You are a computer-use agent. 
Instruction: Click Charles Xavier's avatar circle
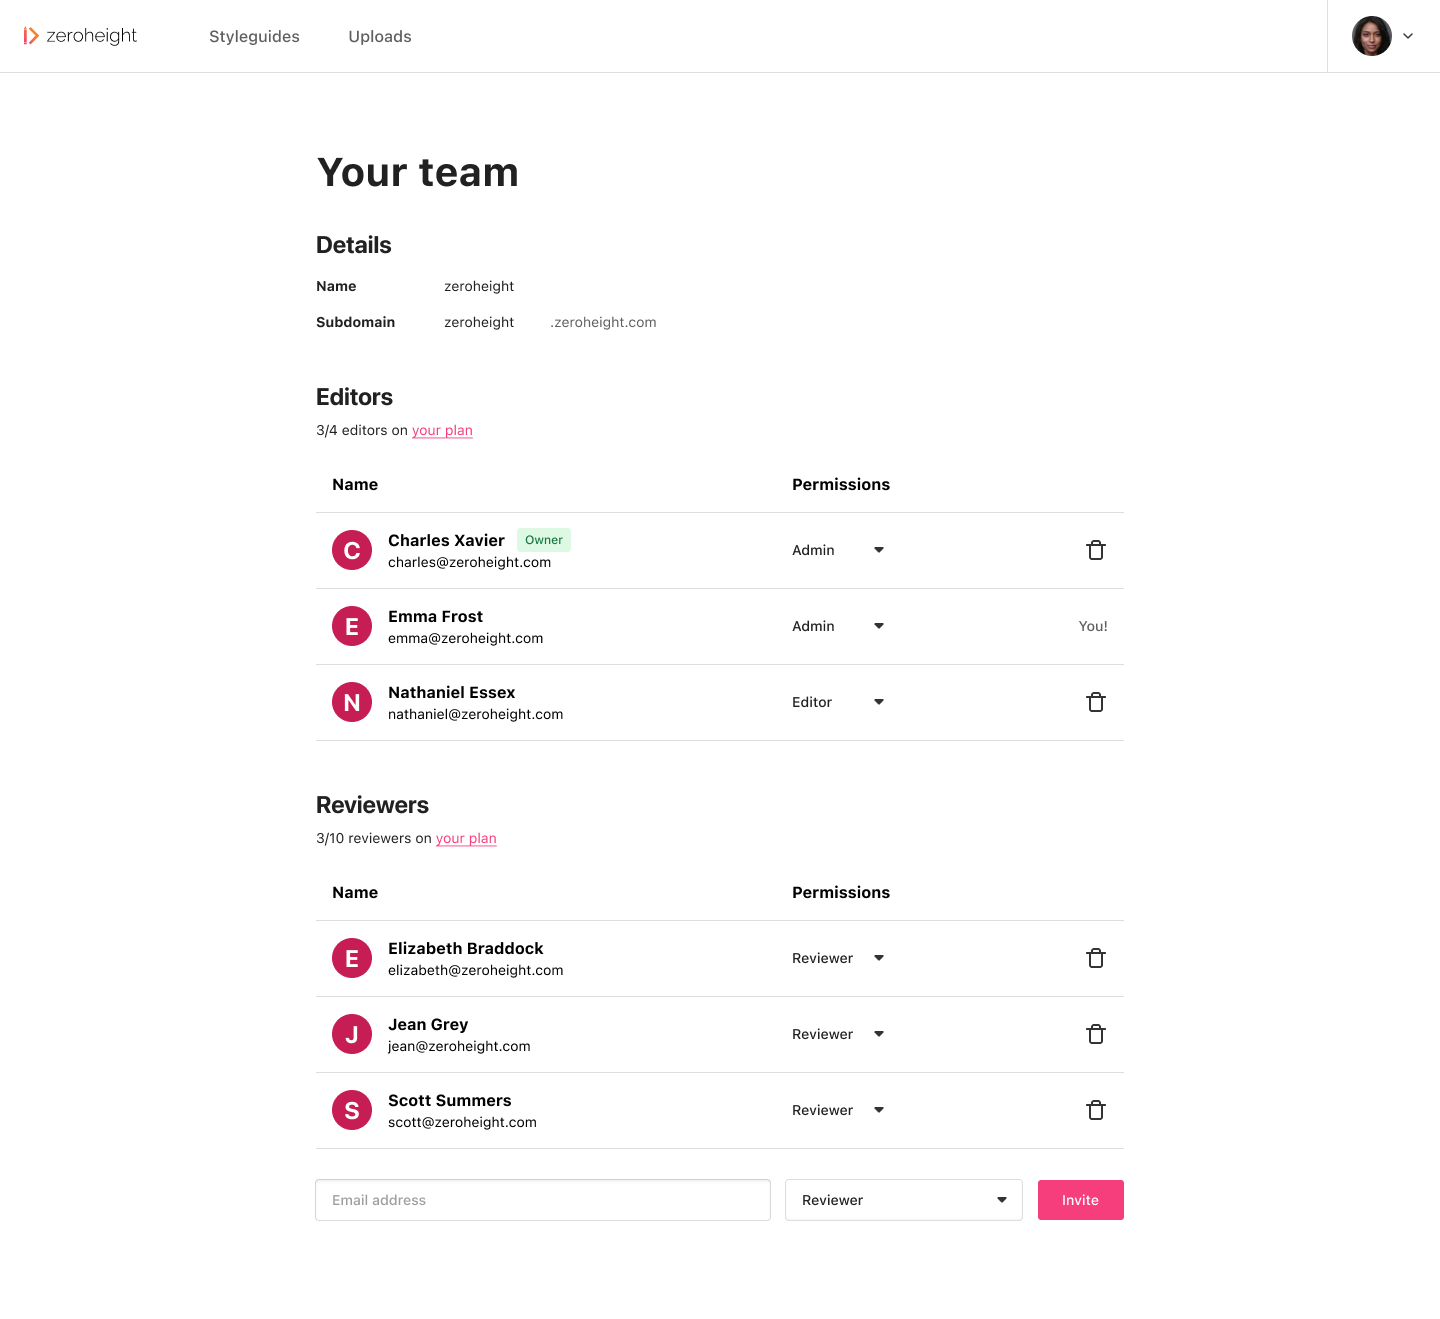(351, 550)
